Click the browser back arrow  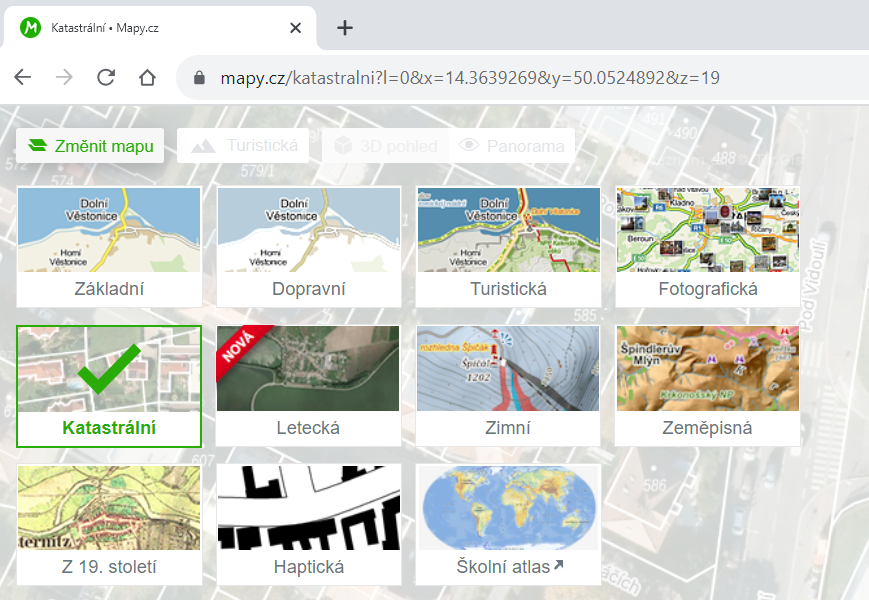(x=23, y=77)
